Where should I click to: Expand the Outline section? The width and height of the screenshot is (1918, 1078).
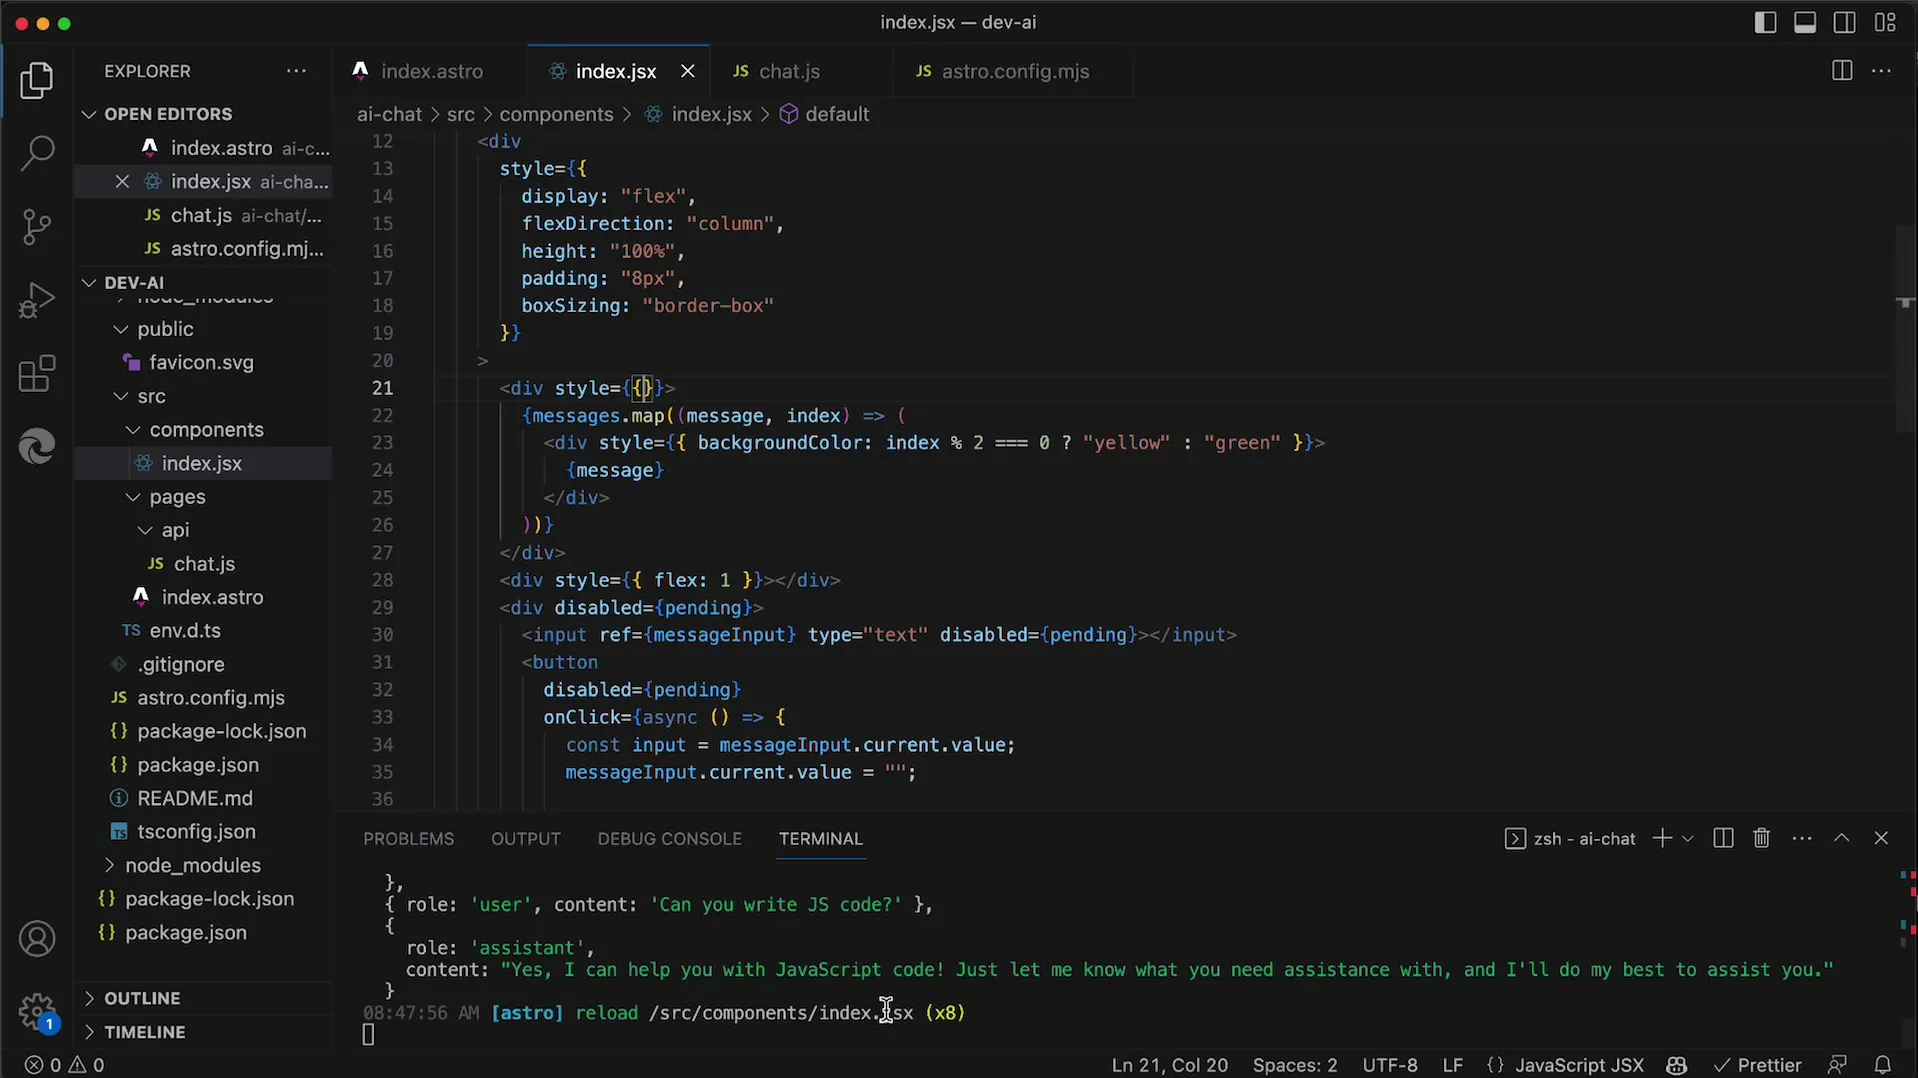coord(204,998)
